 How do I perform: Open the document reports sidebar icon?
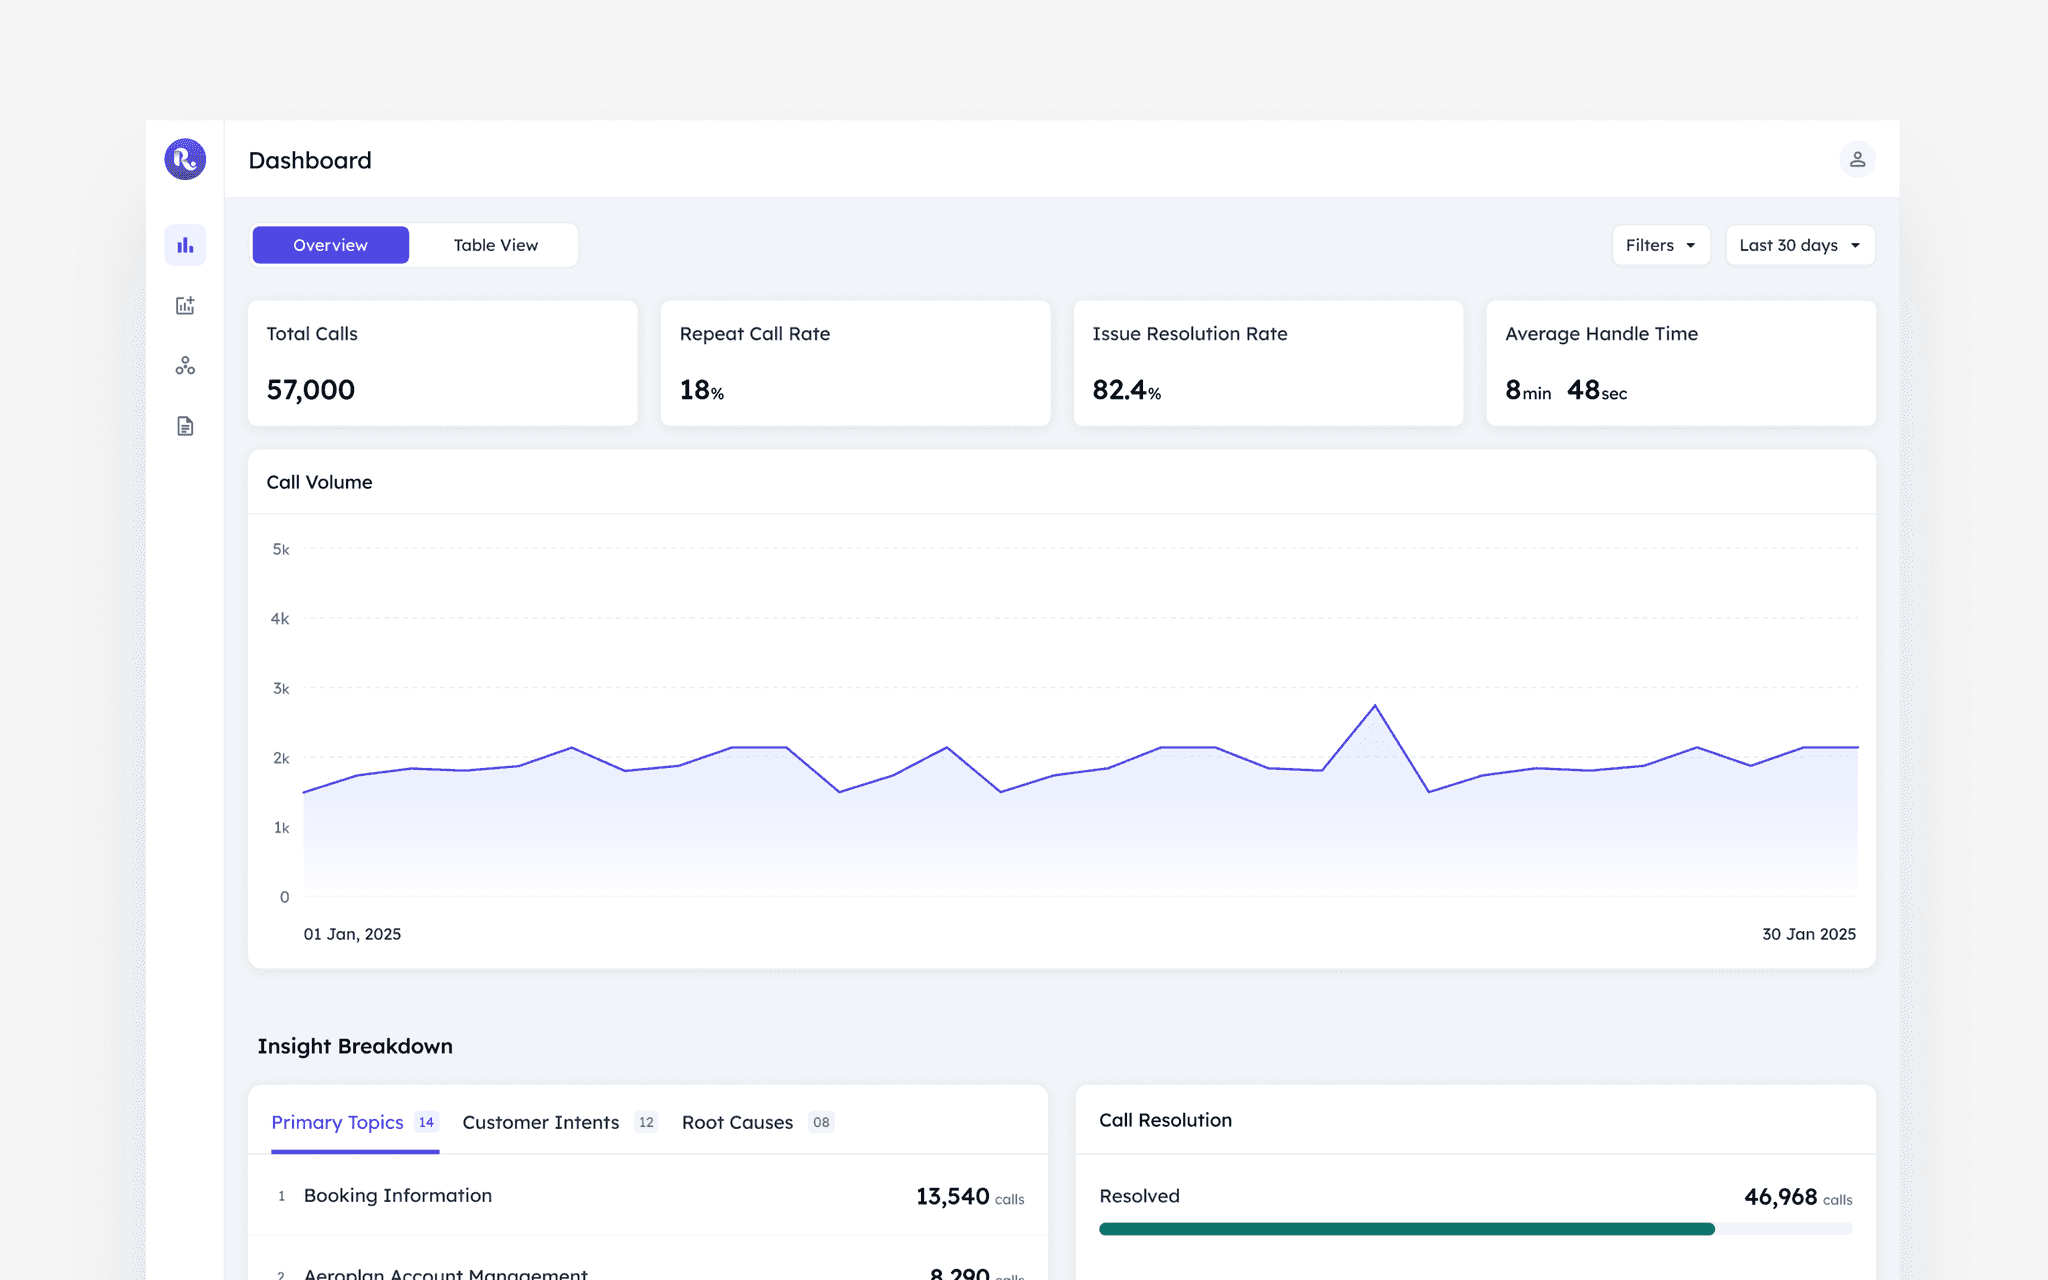point(185,426)
